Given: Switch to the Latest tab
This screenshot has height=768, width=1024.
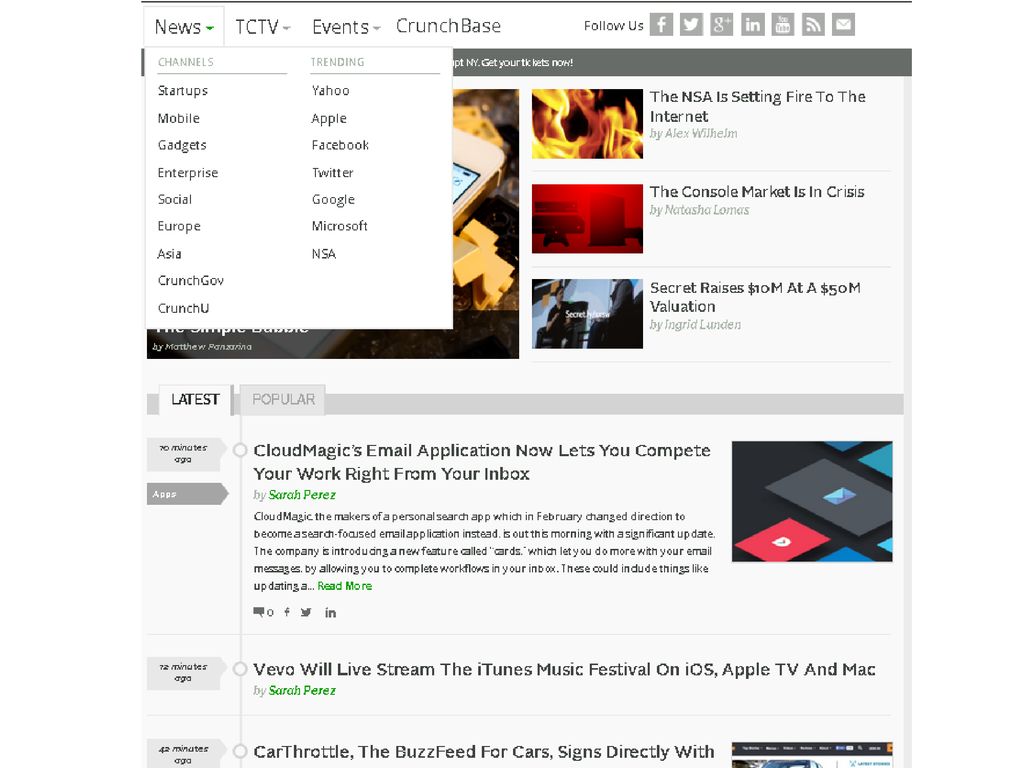Looking at the screenshot, I should [195, 399].
